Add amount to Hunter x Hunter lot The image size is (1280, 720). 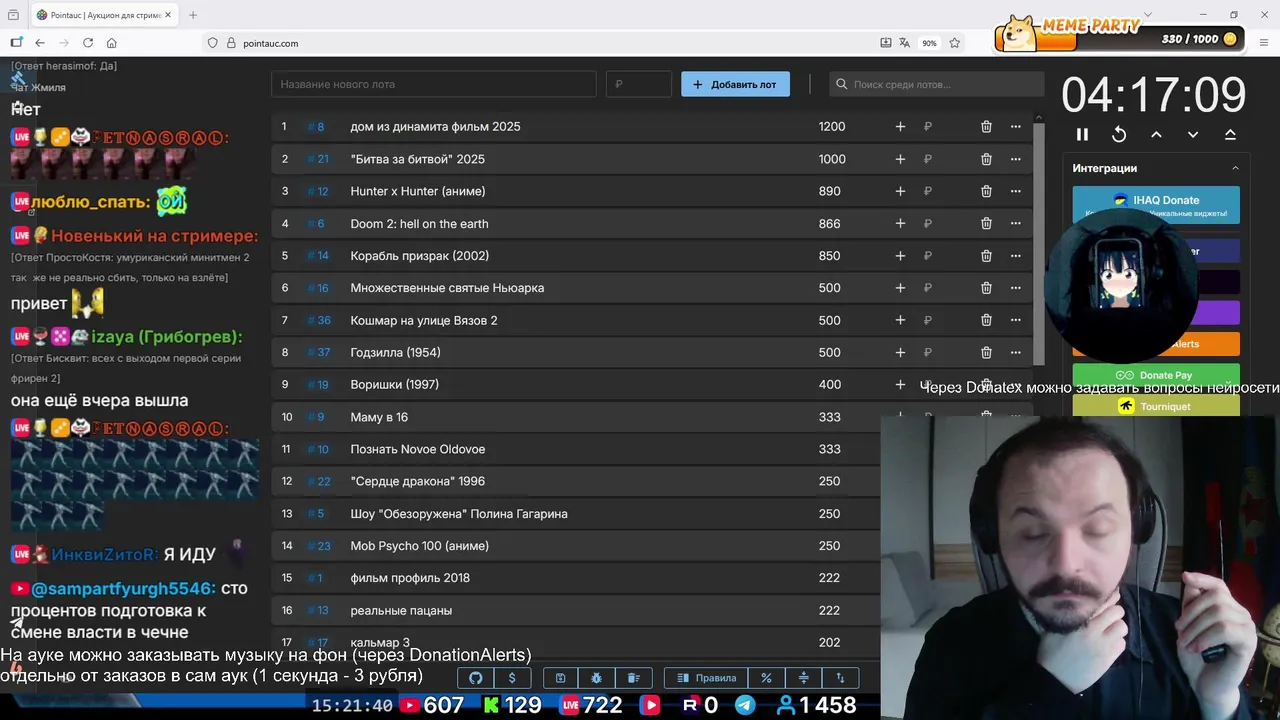tap(900, 191)
